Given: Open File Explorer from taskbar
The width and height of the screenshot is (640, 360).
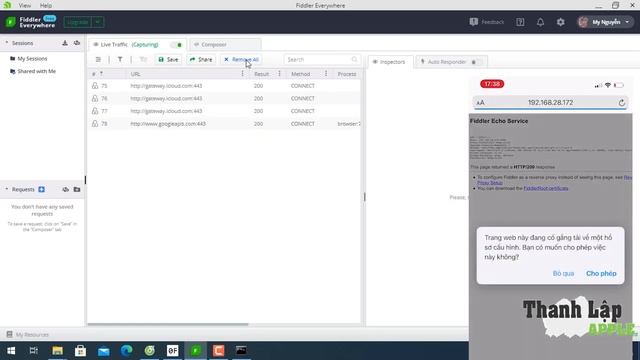Looking at the screenshot, I should click(57, 351).
